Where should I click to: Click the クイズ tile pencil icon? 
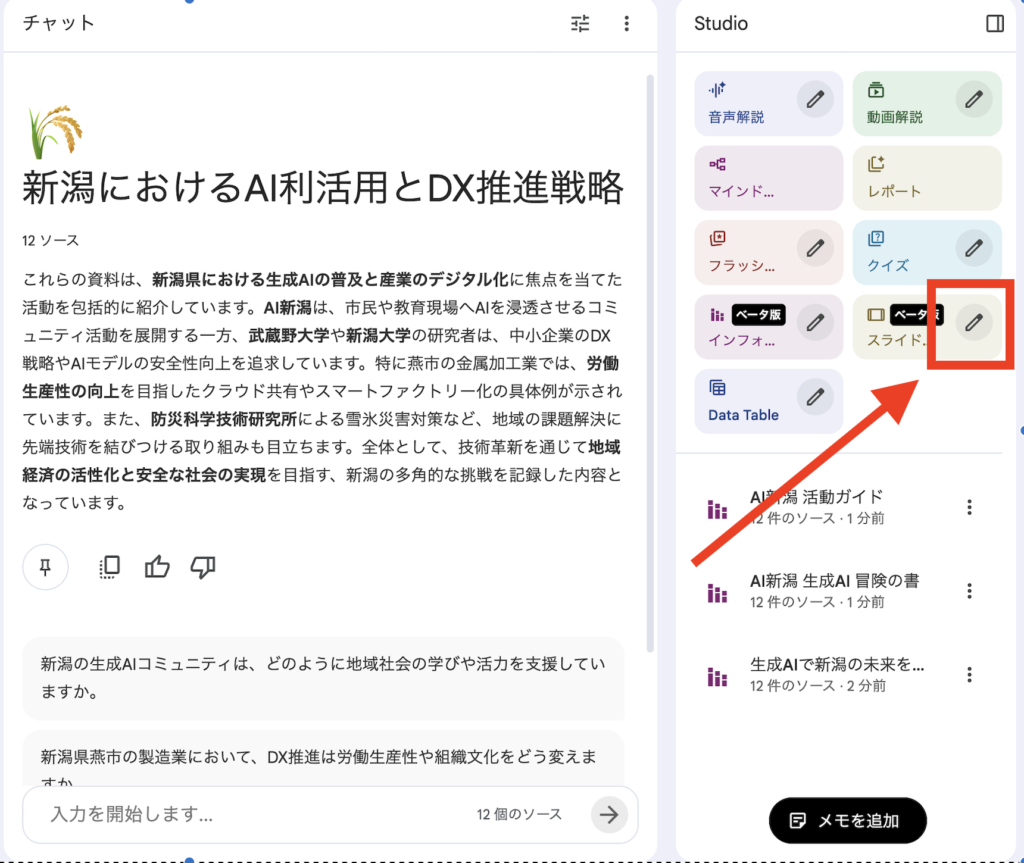(974, 247)
